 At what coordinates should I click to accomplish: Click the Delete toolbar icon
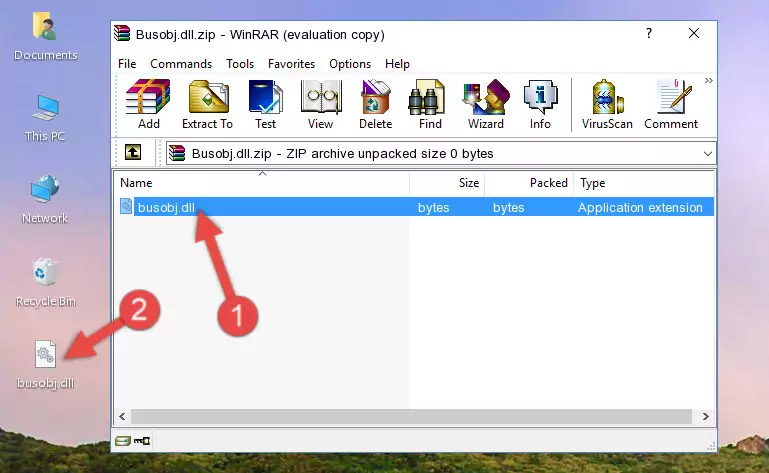[x=376, y=104]
